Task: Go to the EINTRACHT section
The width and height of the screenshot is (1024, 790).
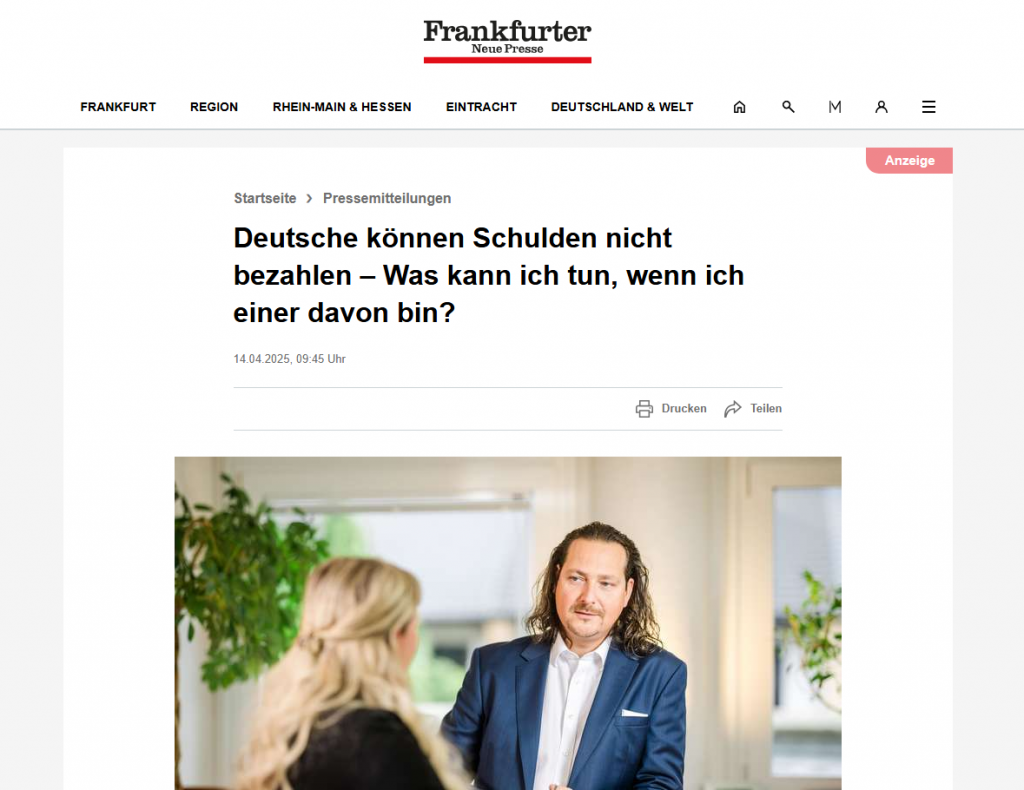Action: tap(481, 107)
